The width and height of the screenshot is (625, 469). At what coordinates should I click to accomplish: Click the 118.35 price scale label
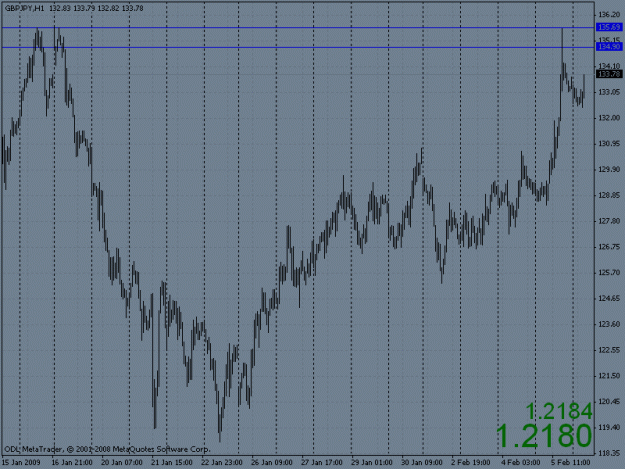[x=609, y=453]
